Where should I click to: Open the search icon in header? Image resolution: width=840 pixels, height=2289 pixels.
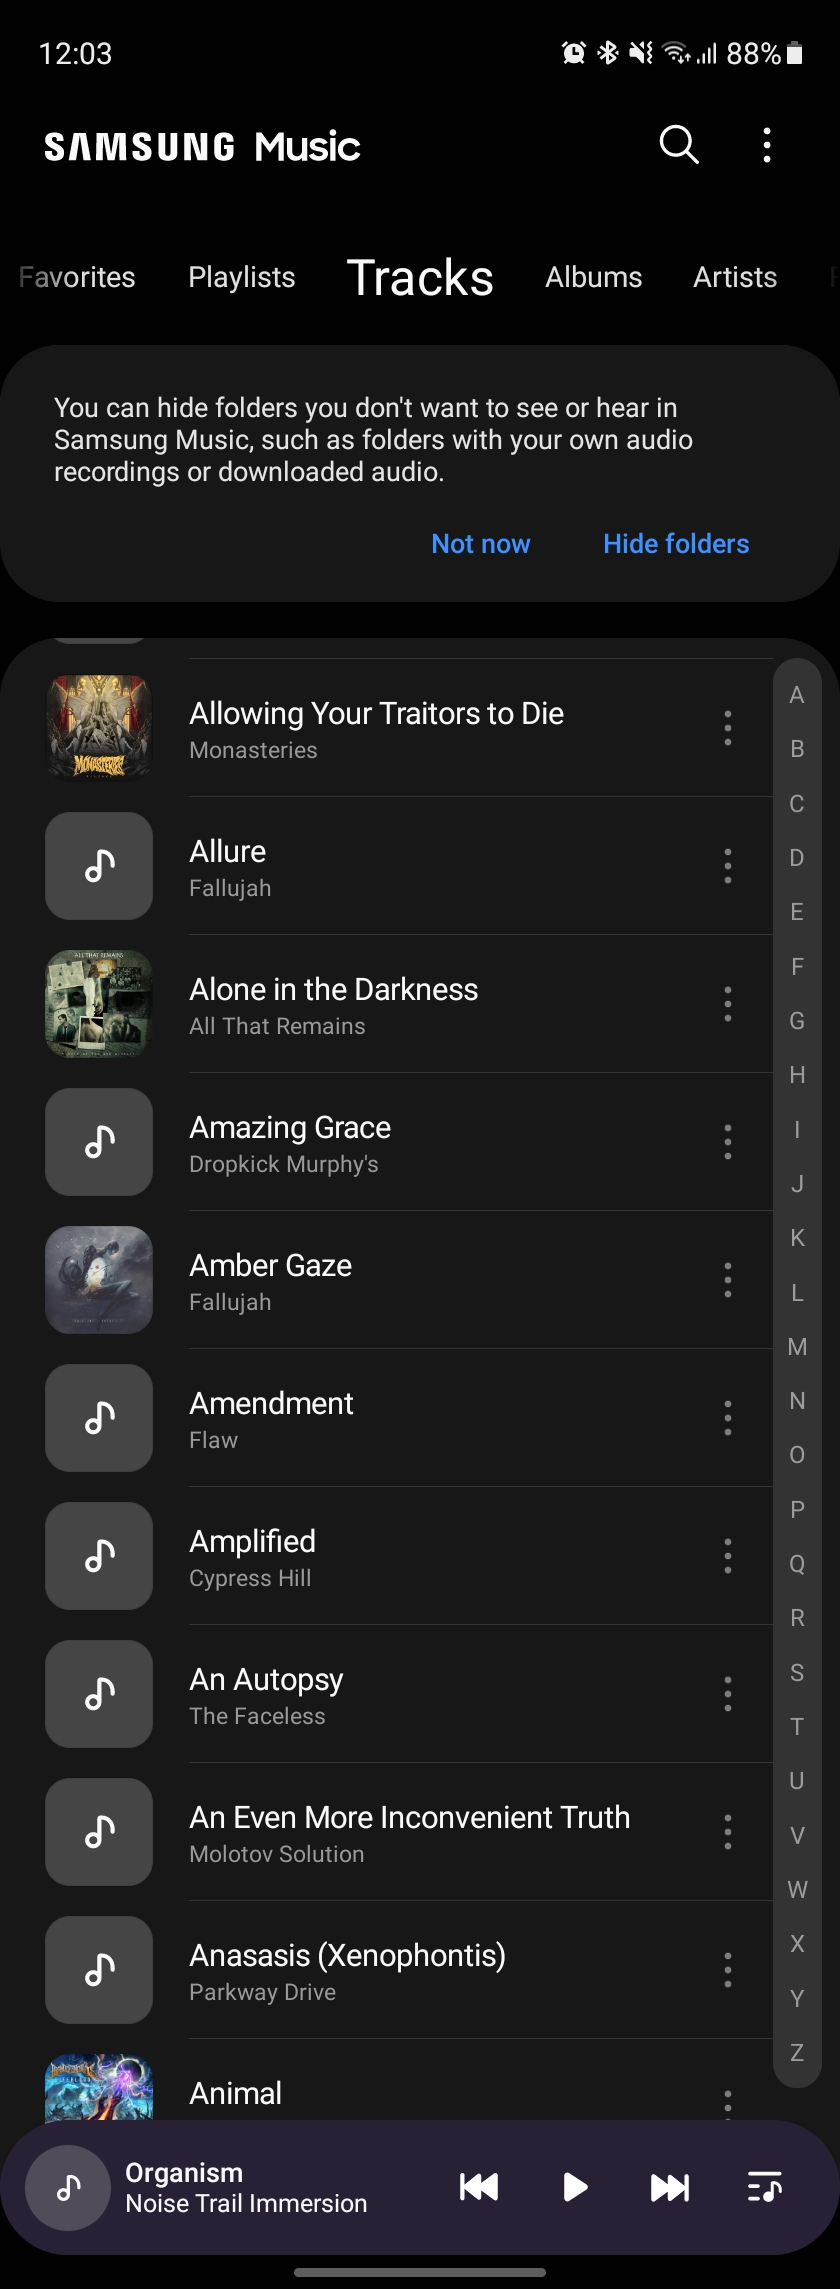pyautogui.click(x=679, y=145)
